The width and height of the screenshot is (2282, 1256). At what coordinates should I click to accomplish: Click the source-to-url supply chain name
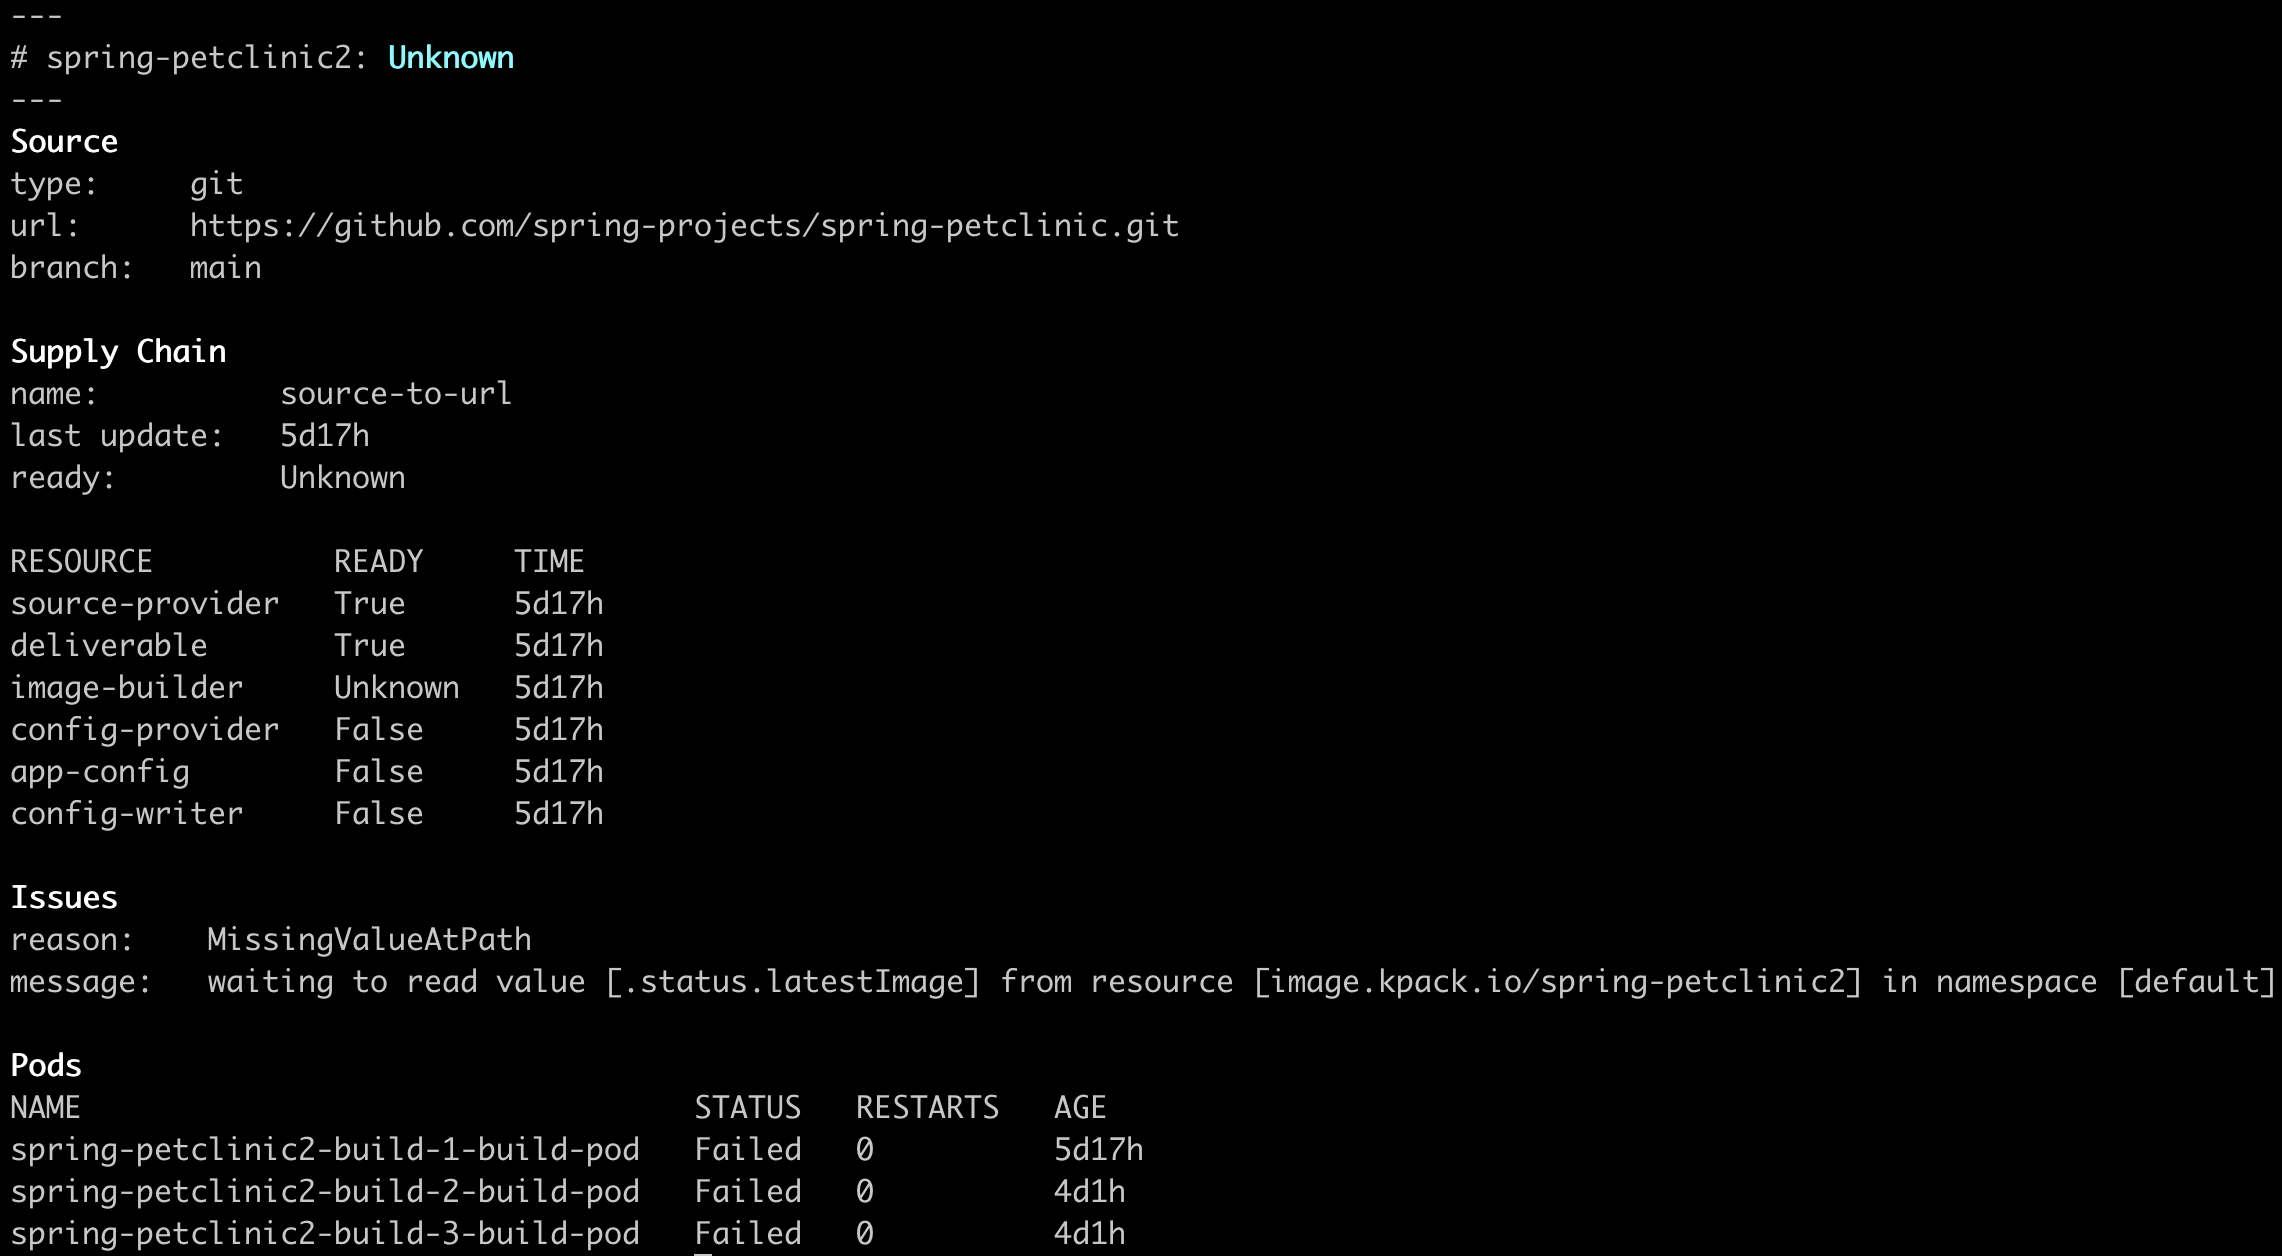(395, 394)
